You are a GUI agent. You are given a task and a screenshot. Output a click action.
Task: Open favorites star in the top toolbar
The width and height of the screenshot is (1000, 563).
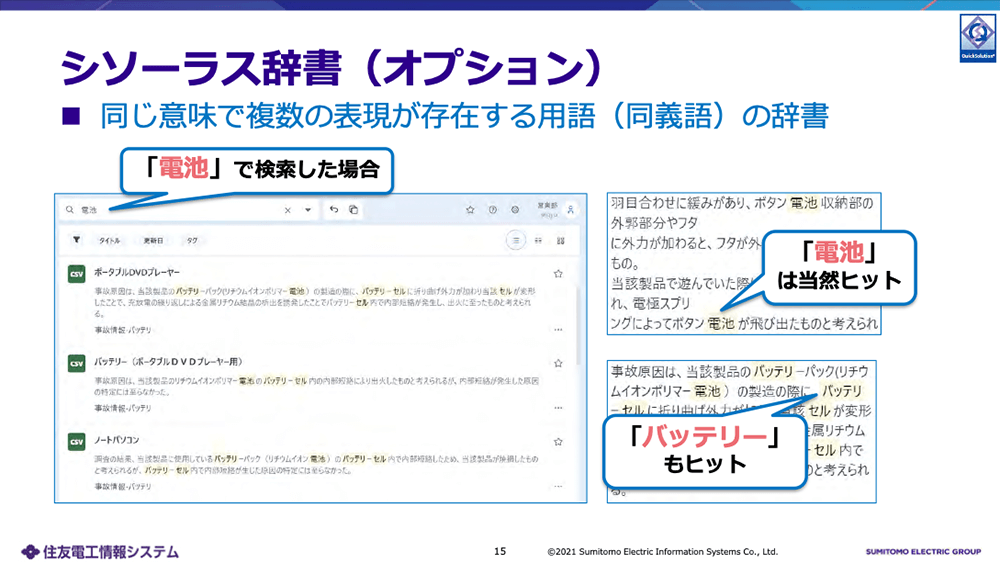click(x=470, y=210)
